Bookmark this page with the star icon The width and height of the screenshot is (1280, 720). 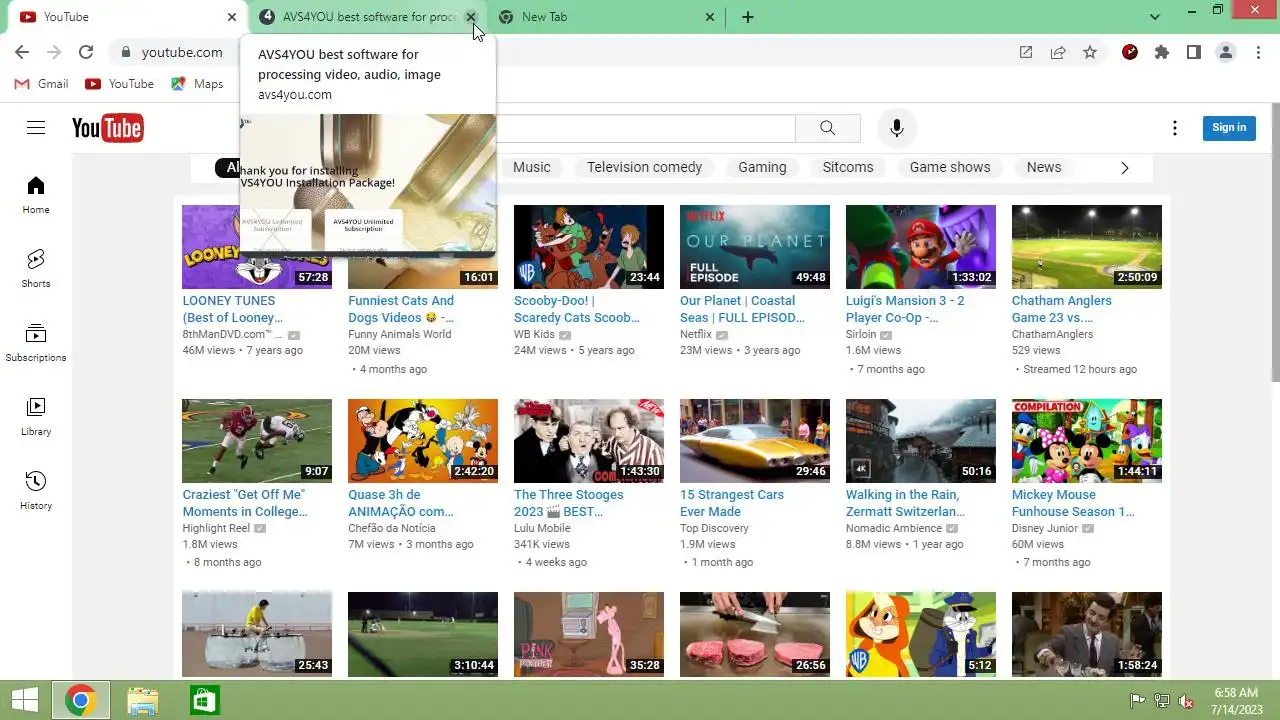tap(1090, 52)
